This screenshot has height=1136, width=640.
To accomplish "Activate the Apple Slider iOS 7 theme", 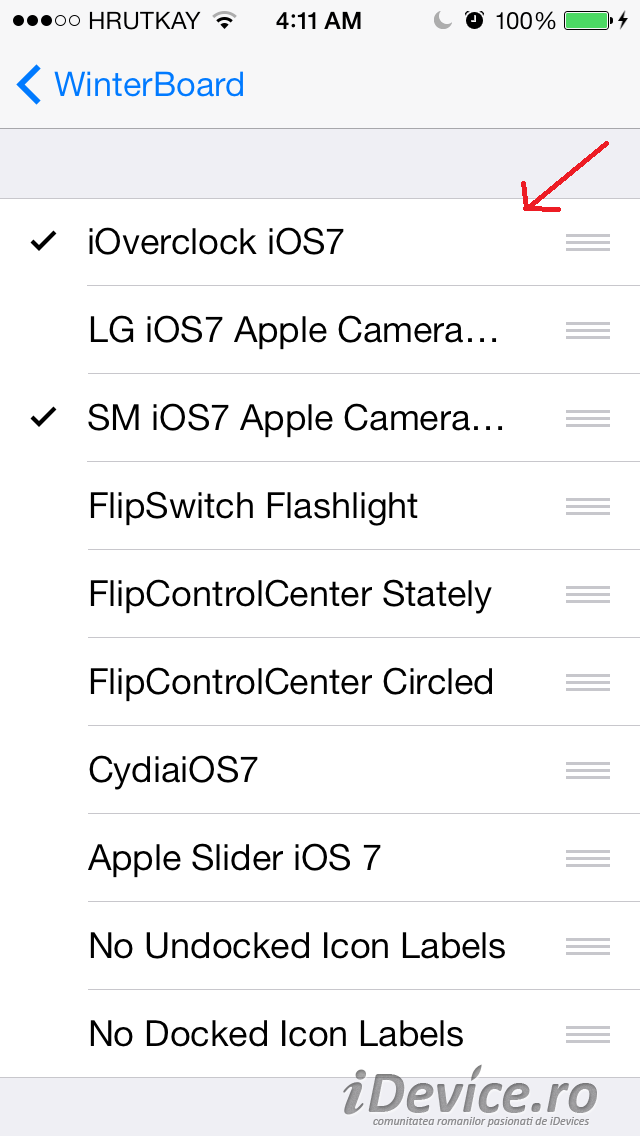I will (x=234, y=858).
